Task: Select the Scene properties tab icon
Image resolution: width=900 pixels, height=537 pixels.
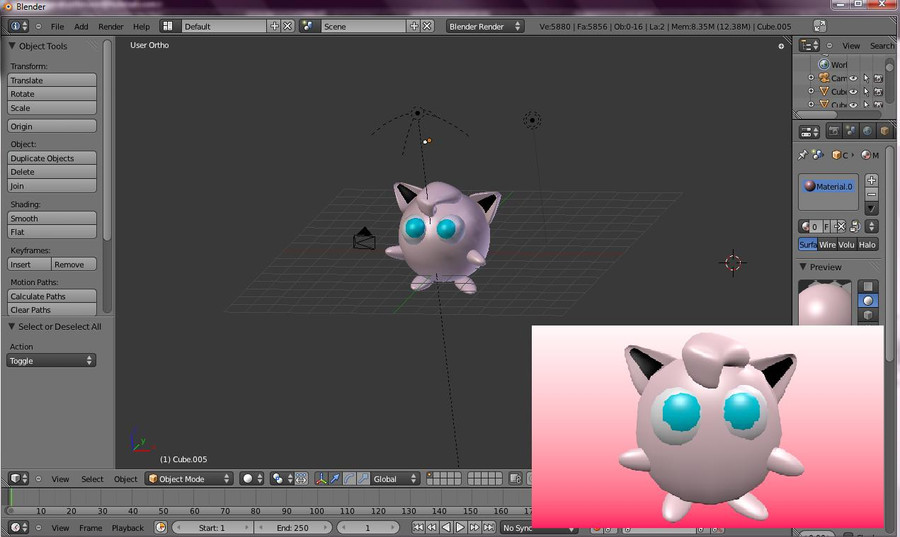Action: (850, 131)
